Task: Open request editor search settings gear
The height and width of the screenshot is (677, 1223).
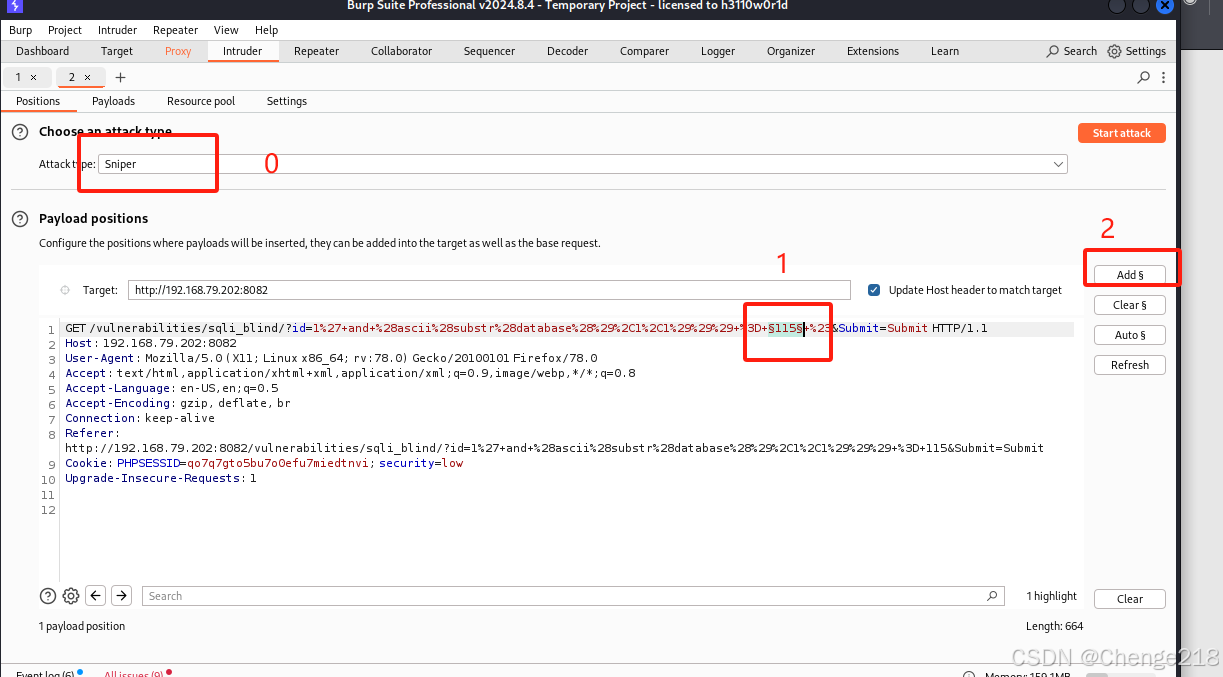Action: pyautogui.click(x=71, y=596)
